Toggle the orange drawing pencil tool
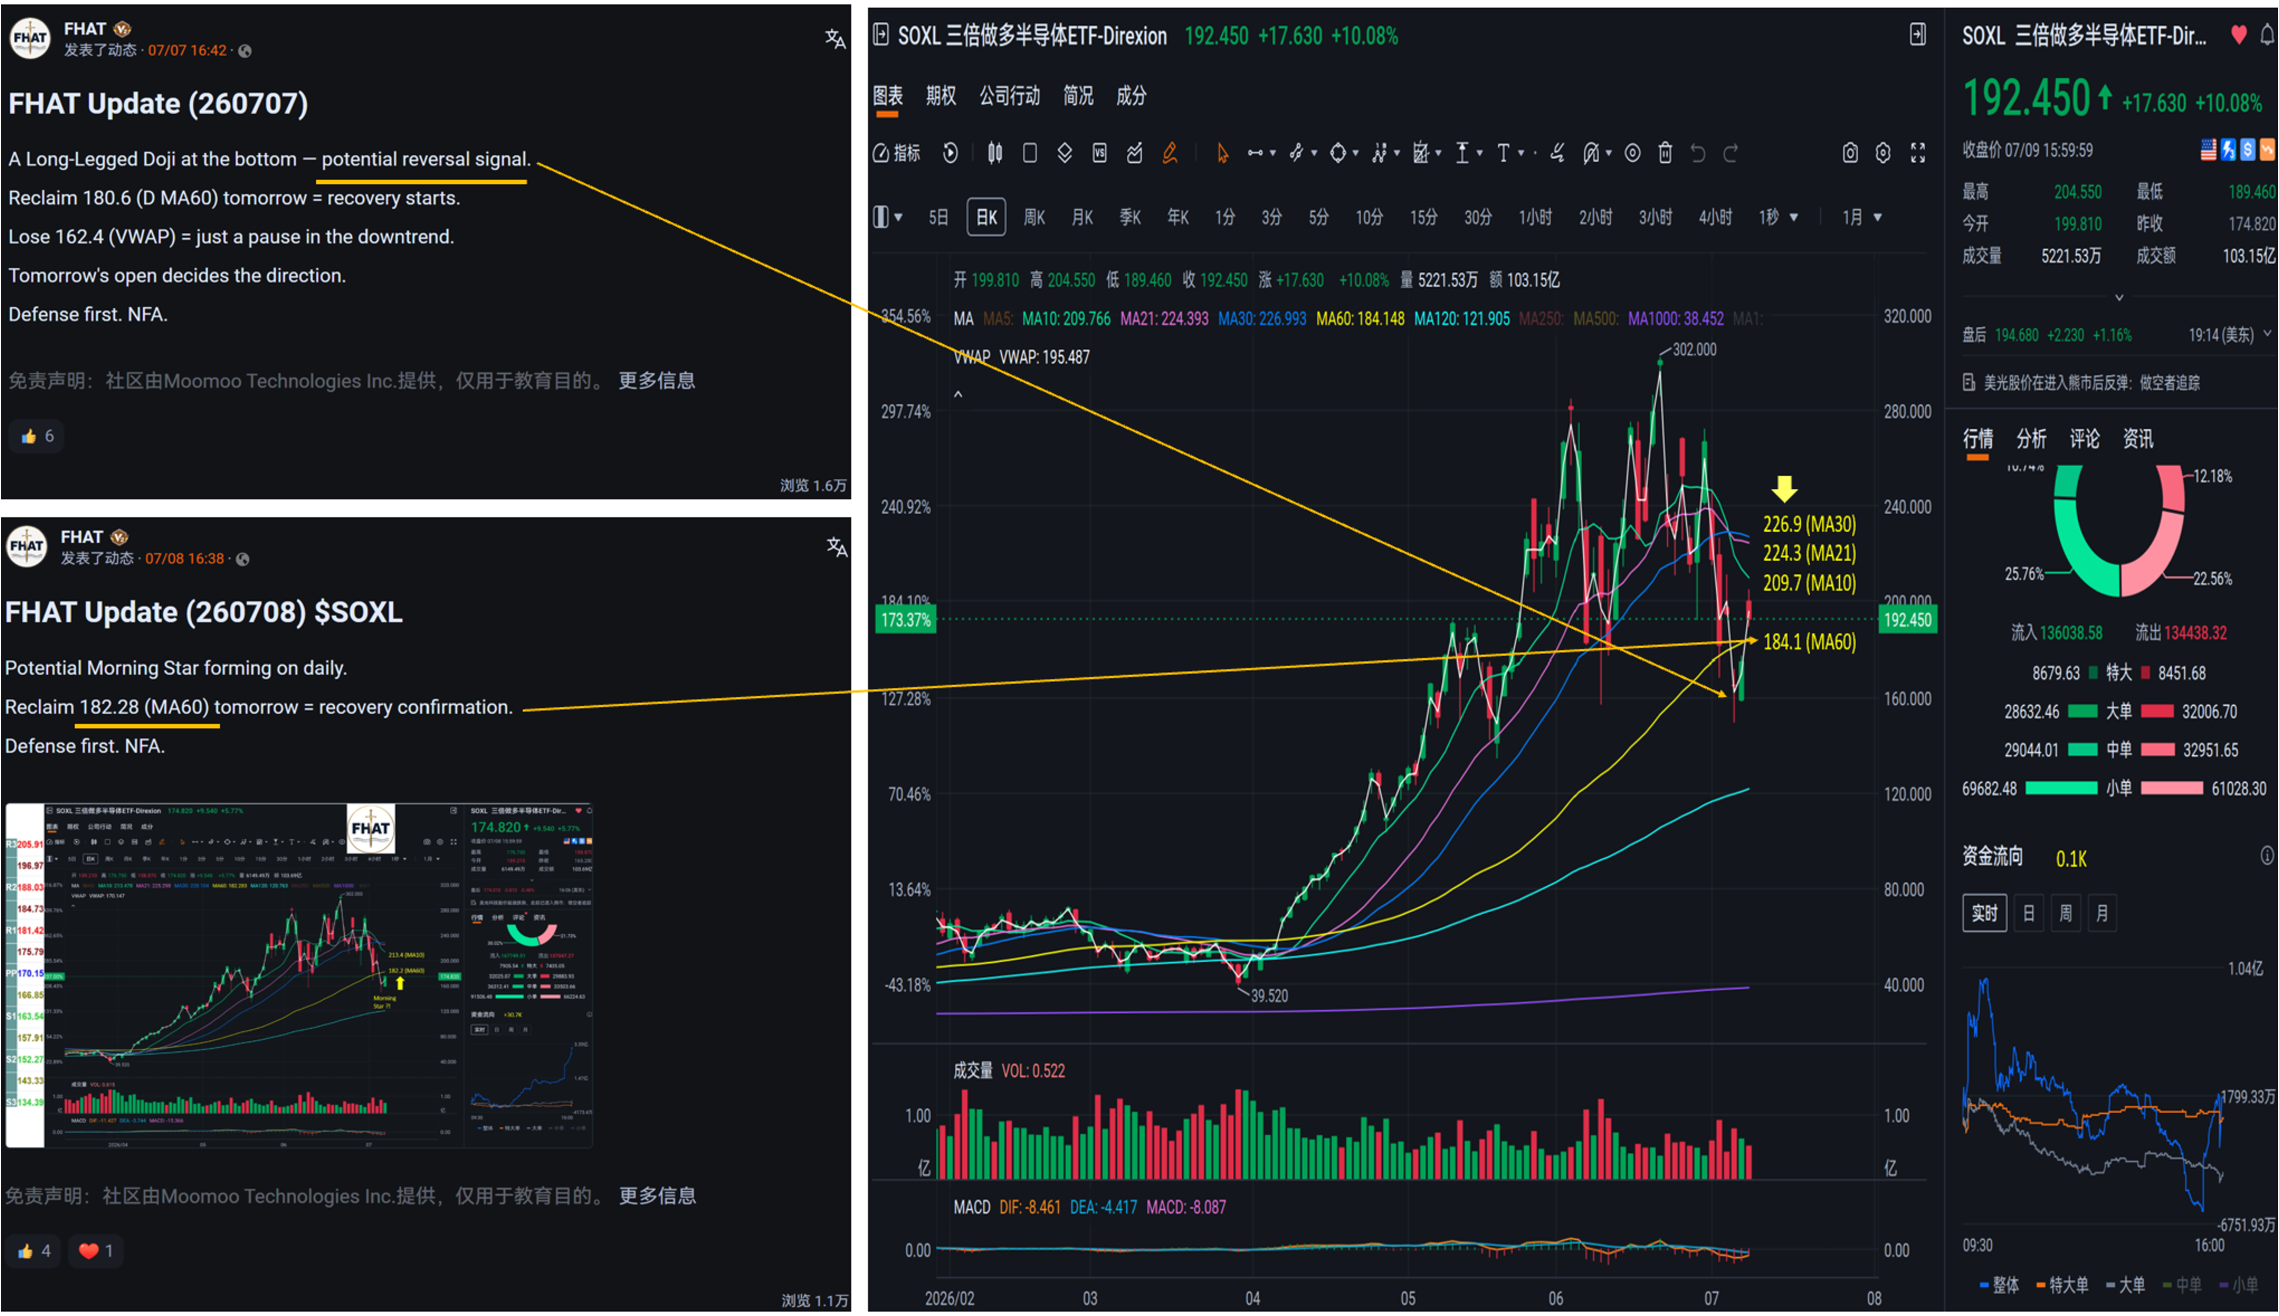 [1169, 153]
